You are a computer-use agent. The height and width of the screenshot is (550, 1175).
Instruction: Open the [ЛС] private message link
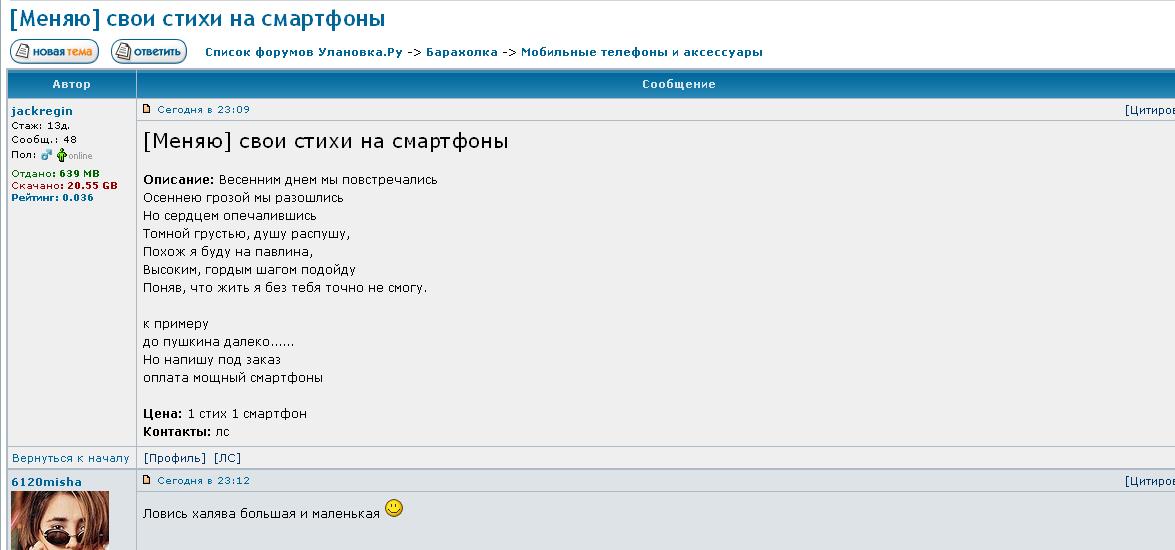[x=228, y=458]
